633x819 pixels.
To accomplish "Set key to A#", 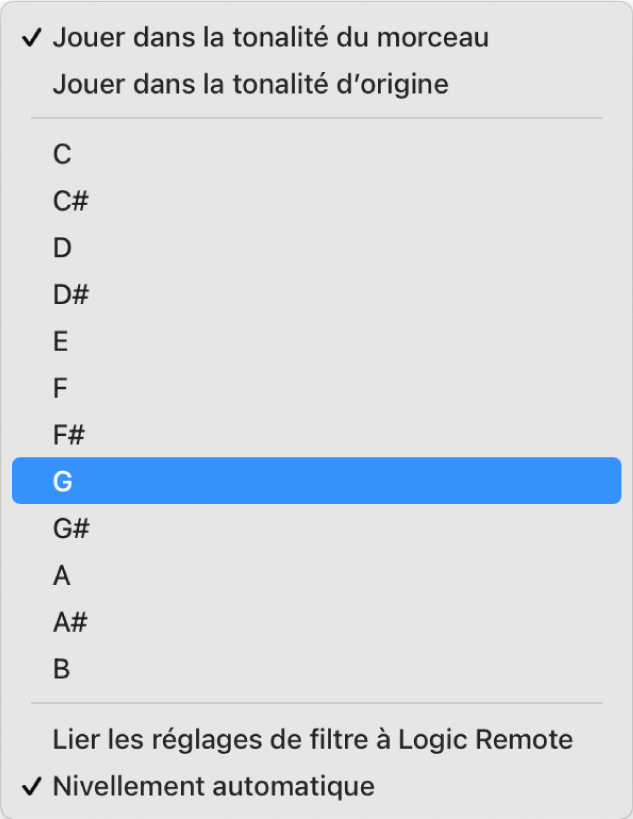I will (70, 623).
